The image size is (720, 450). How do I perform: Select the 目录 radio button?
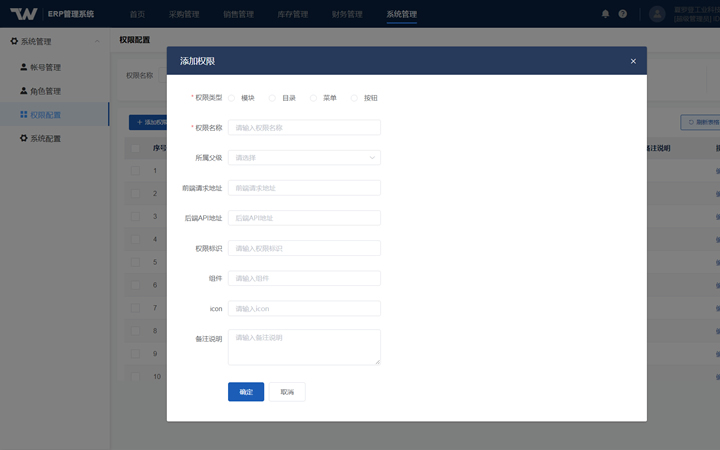pos(272,98)
